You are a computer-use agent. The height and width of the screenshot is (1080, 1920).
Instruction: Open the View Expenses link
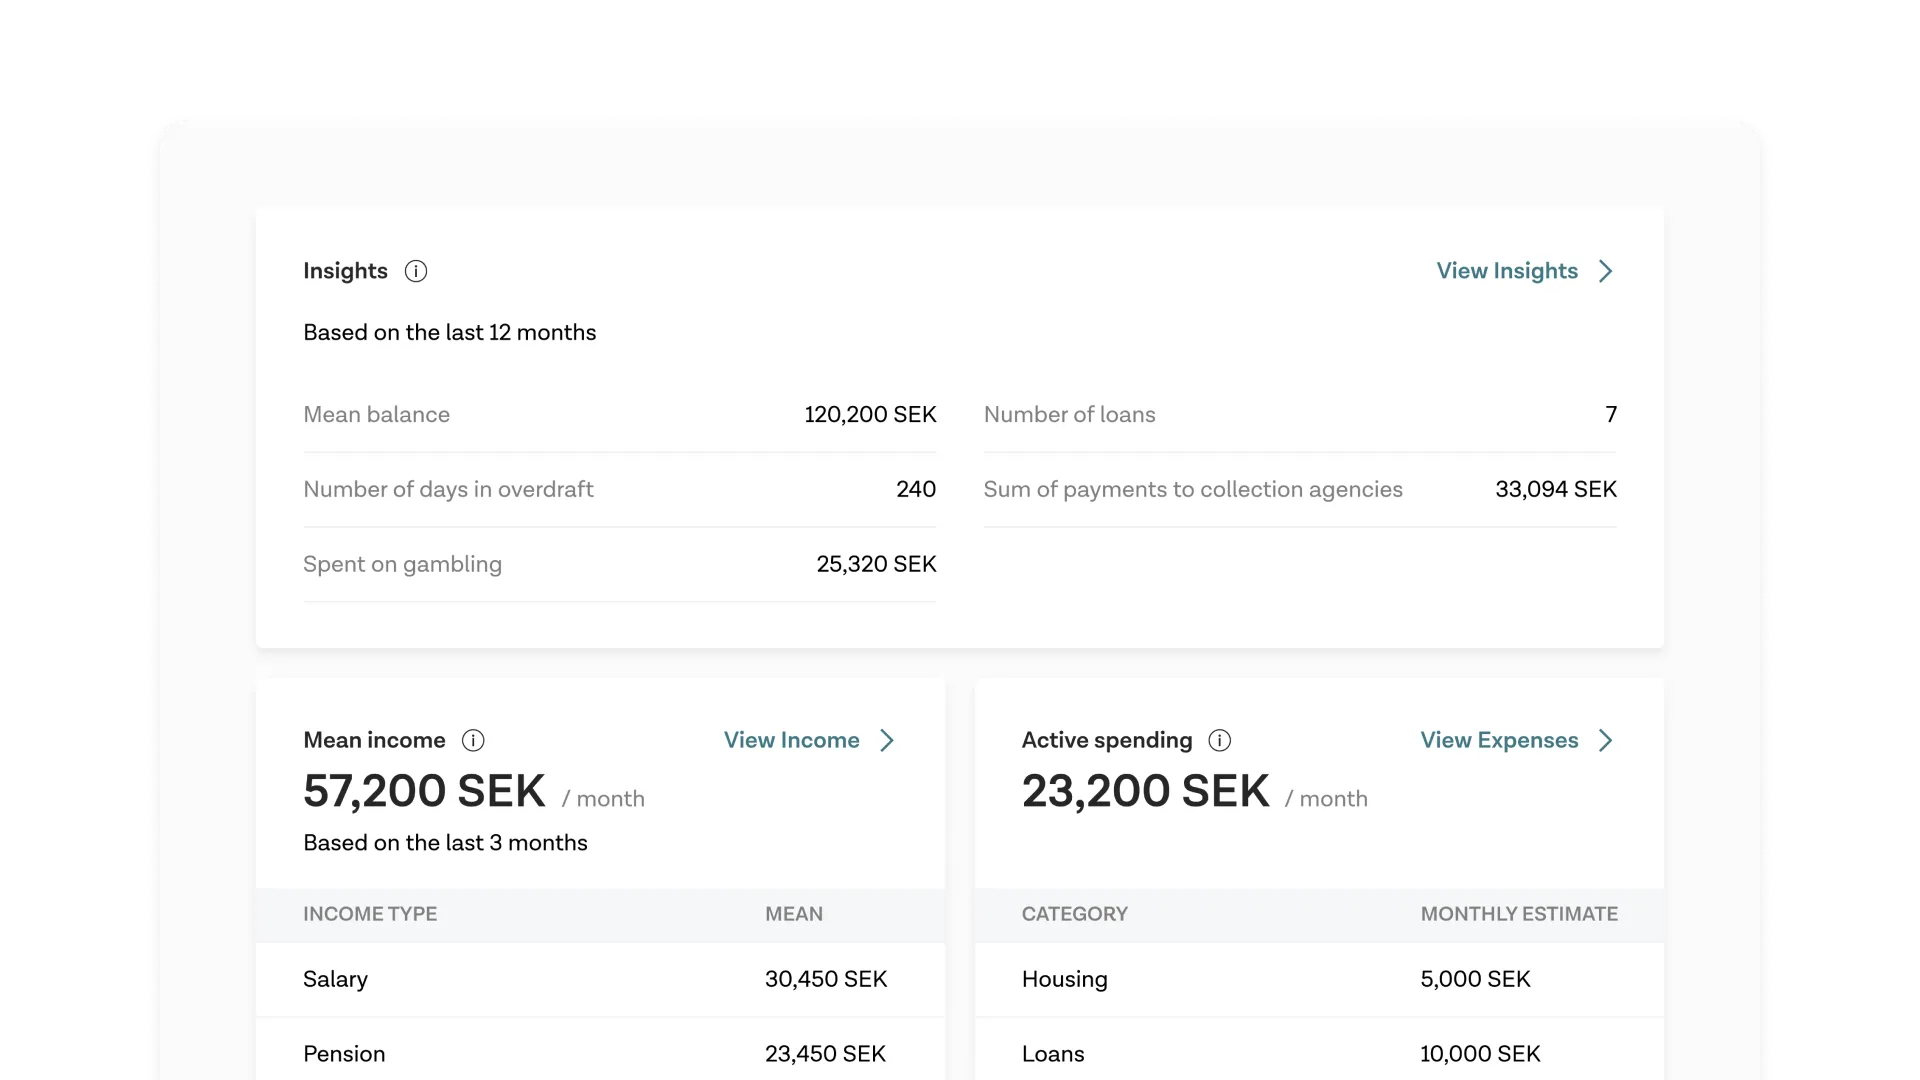[x=1499, y=740]
